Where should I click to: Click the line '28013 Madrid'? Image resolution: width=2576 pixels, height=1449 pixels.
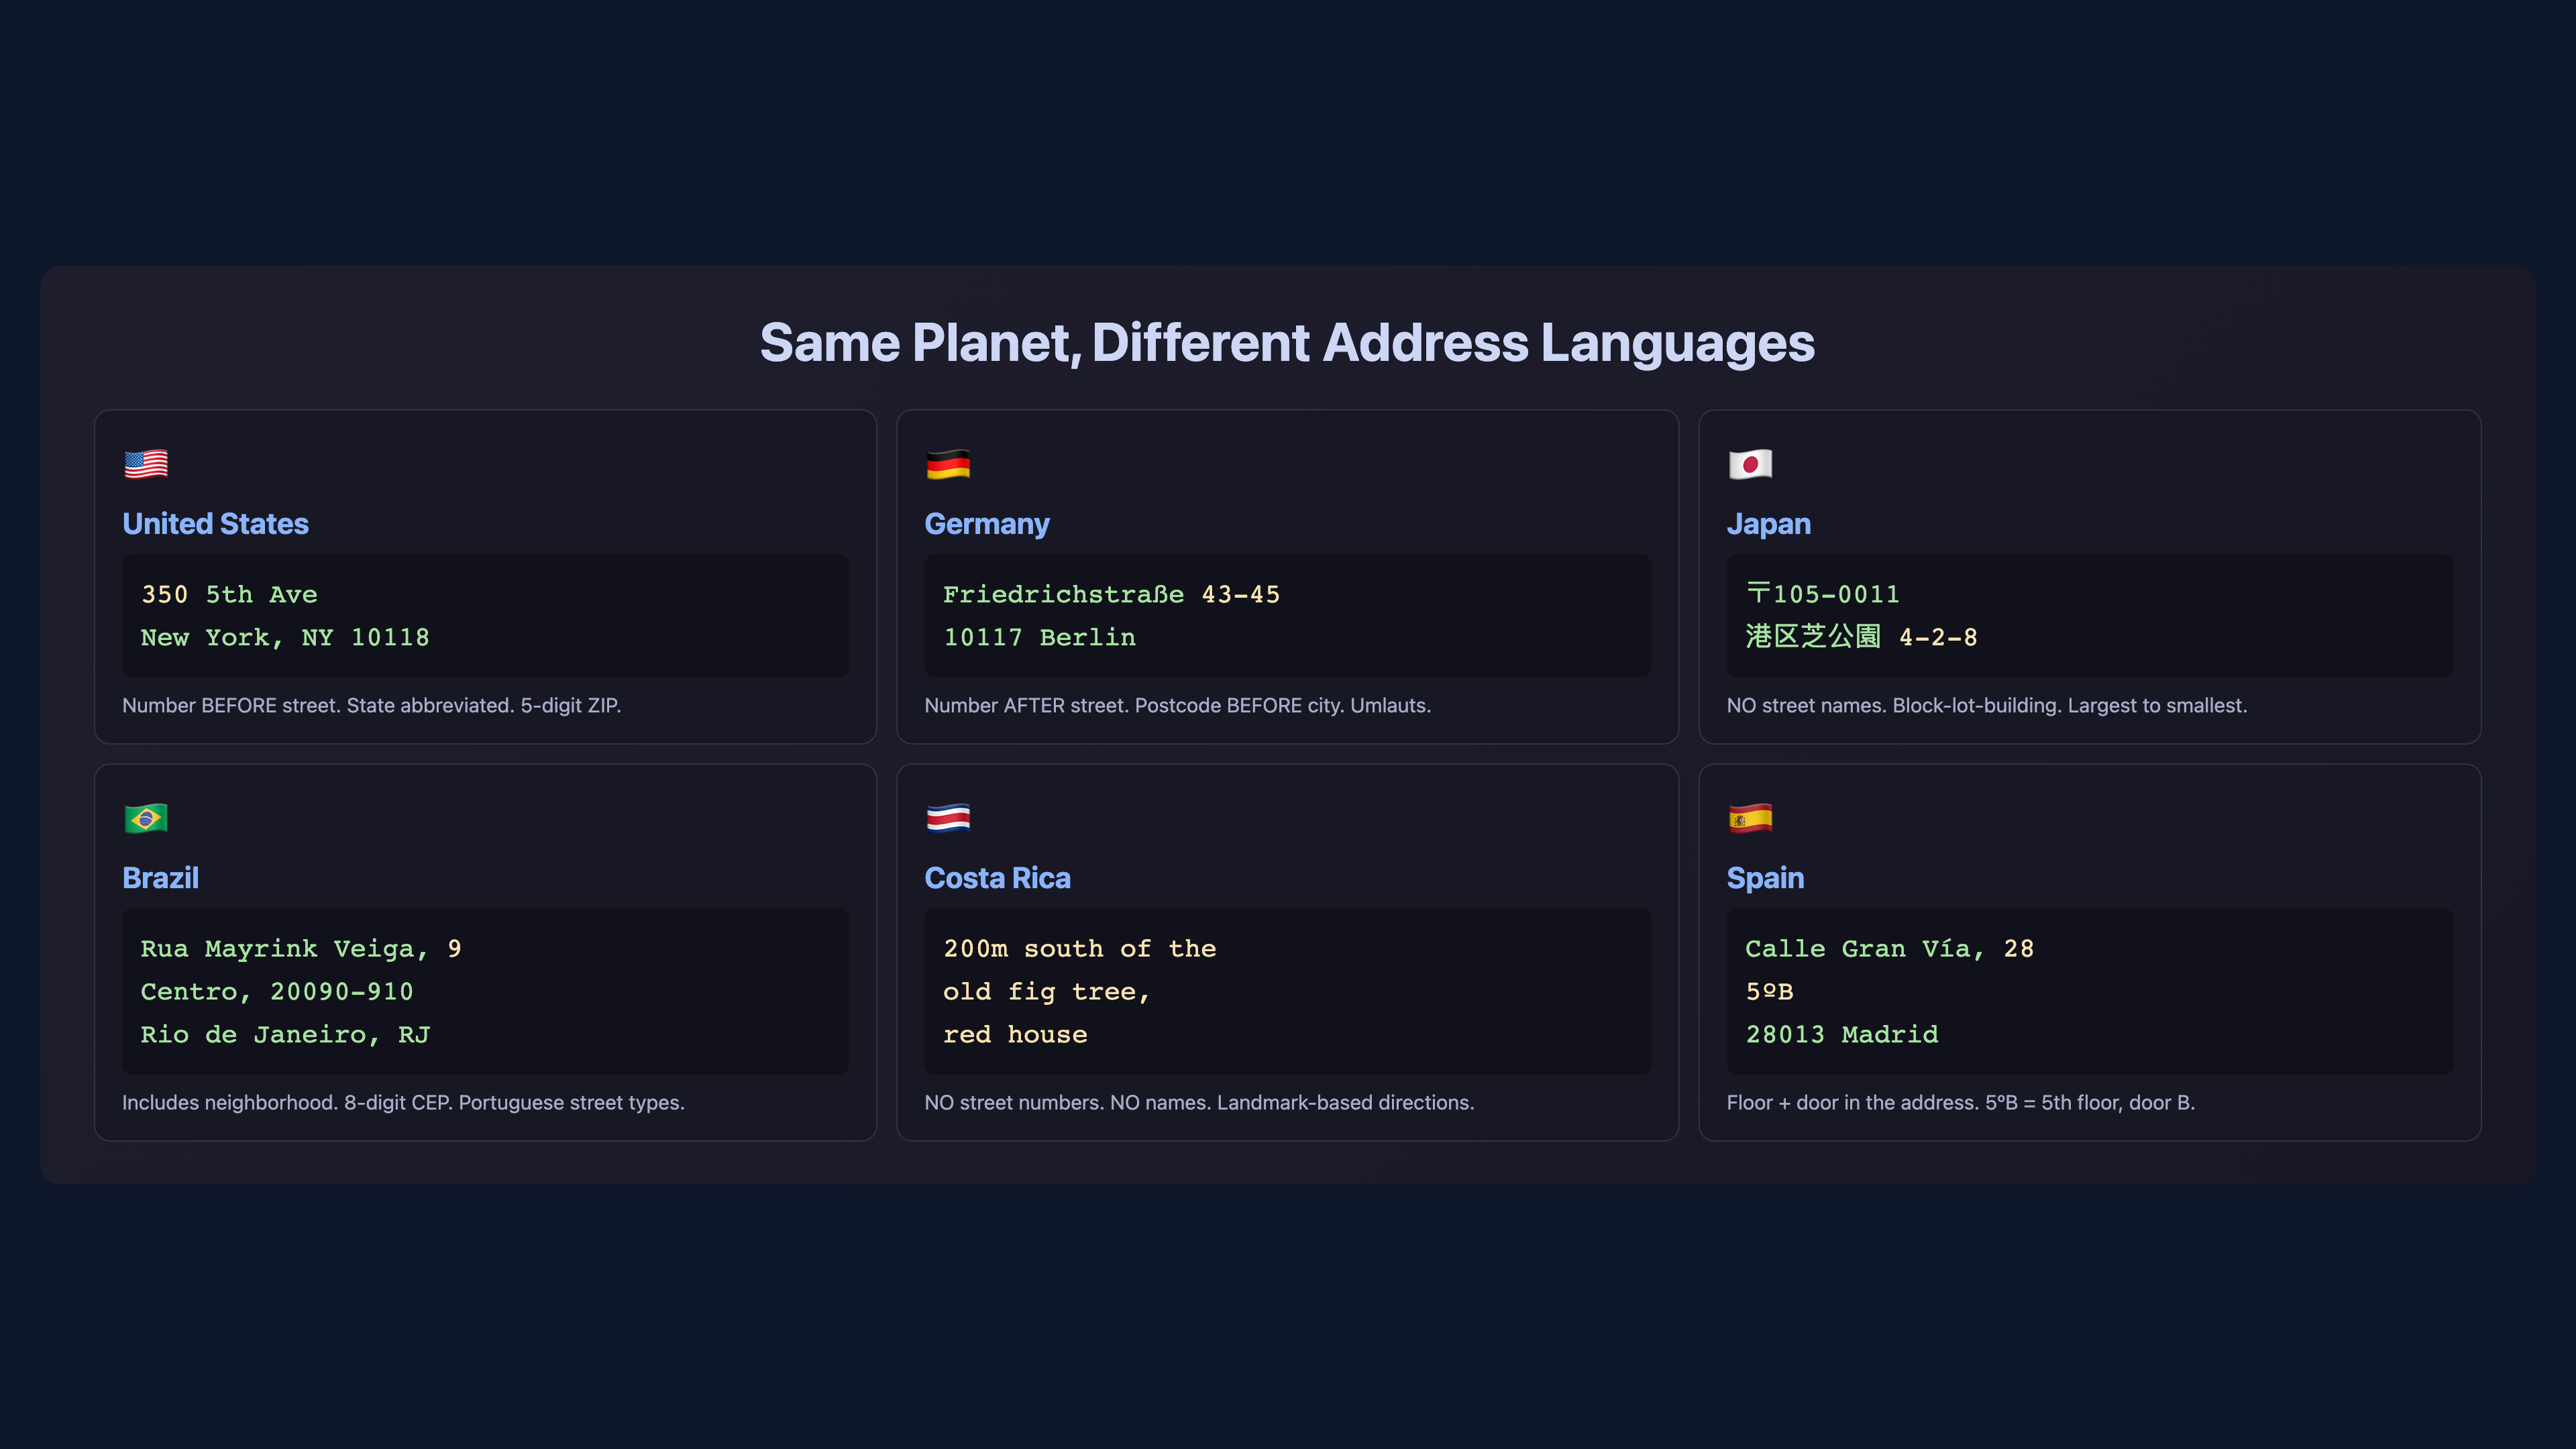point(1841,1035)
